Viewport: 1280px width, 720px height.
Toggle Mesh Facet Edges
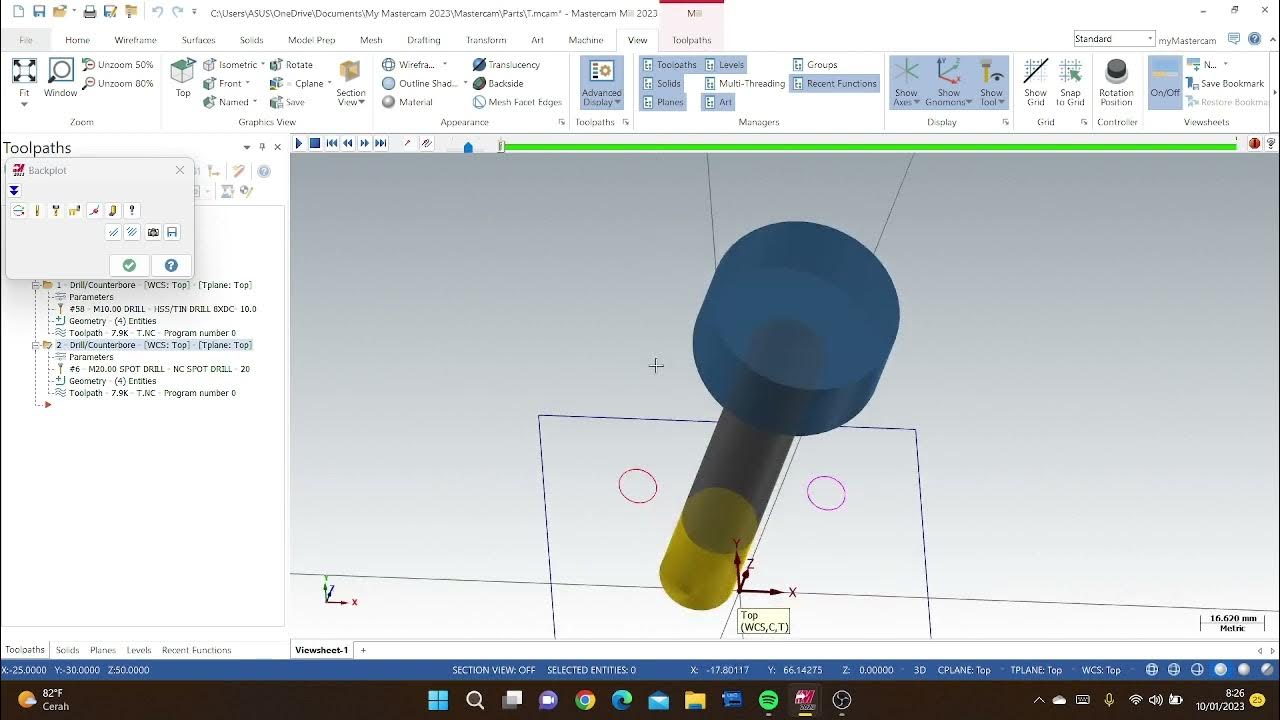click(x=517, y=102)
